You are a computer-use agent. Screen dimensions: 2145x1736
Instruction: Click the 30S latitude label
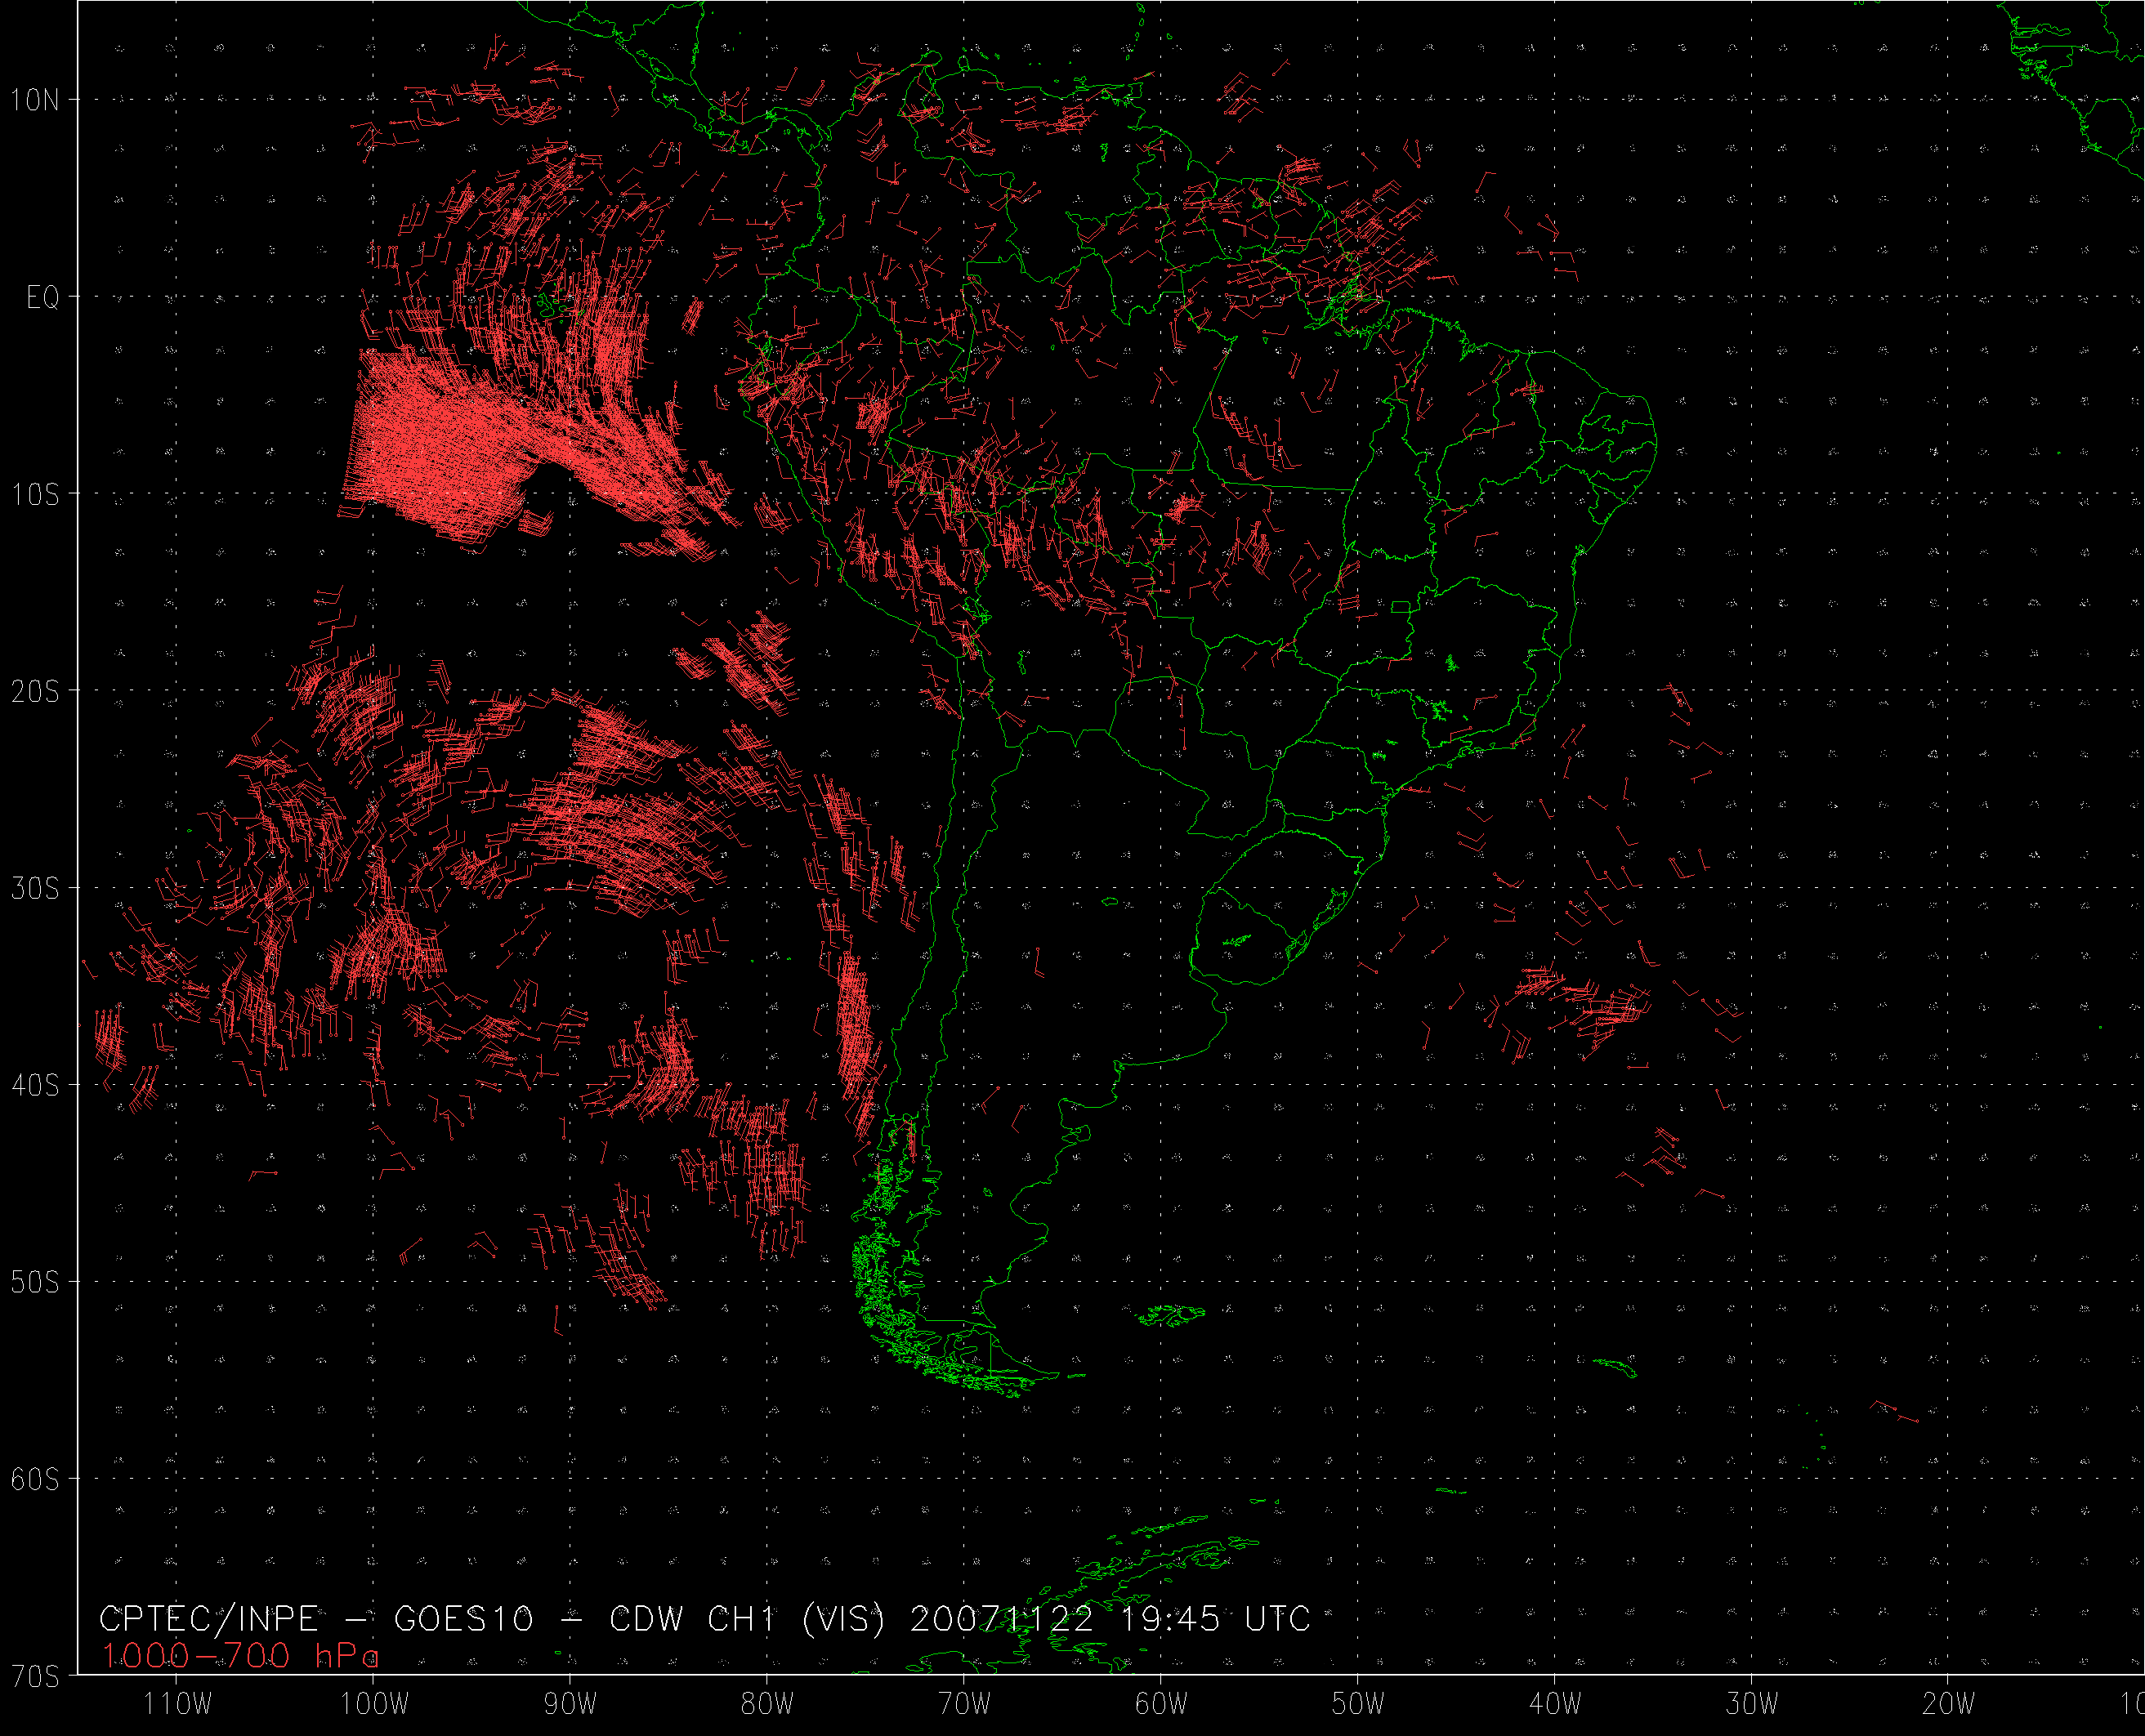coord(35,888)
